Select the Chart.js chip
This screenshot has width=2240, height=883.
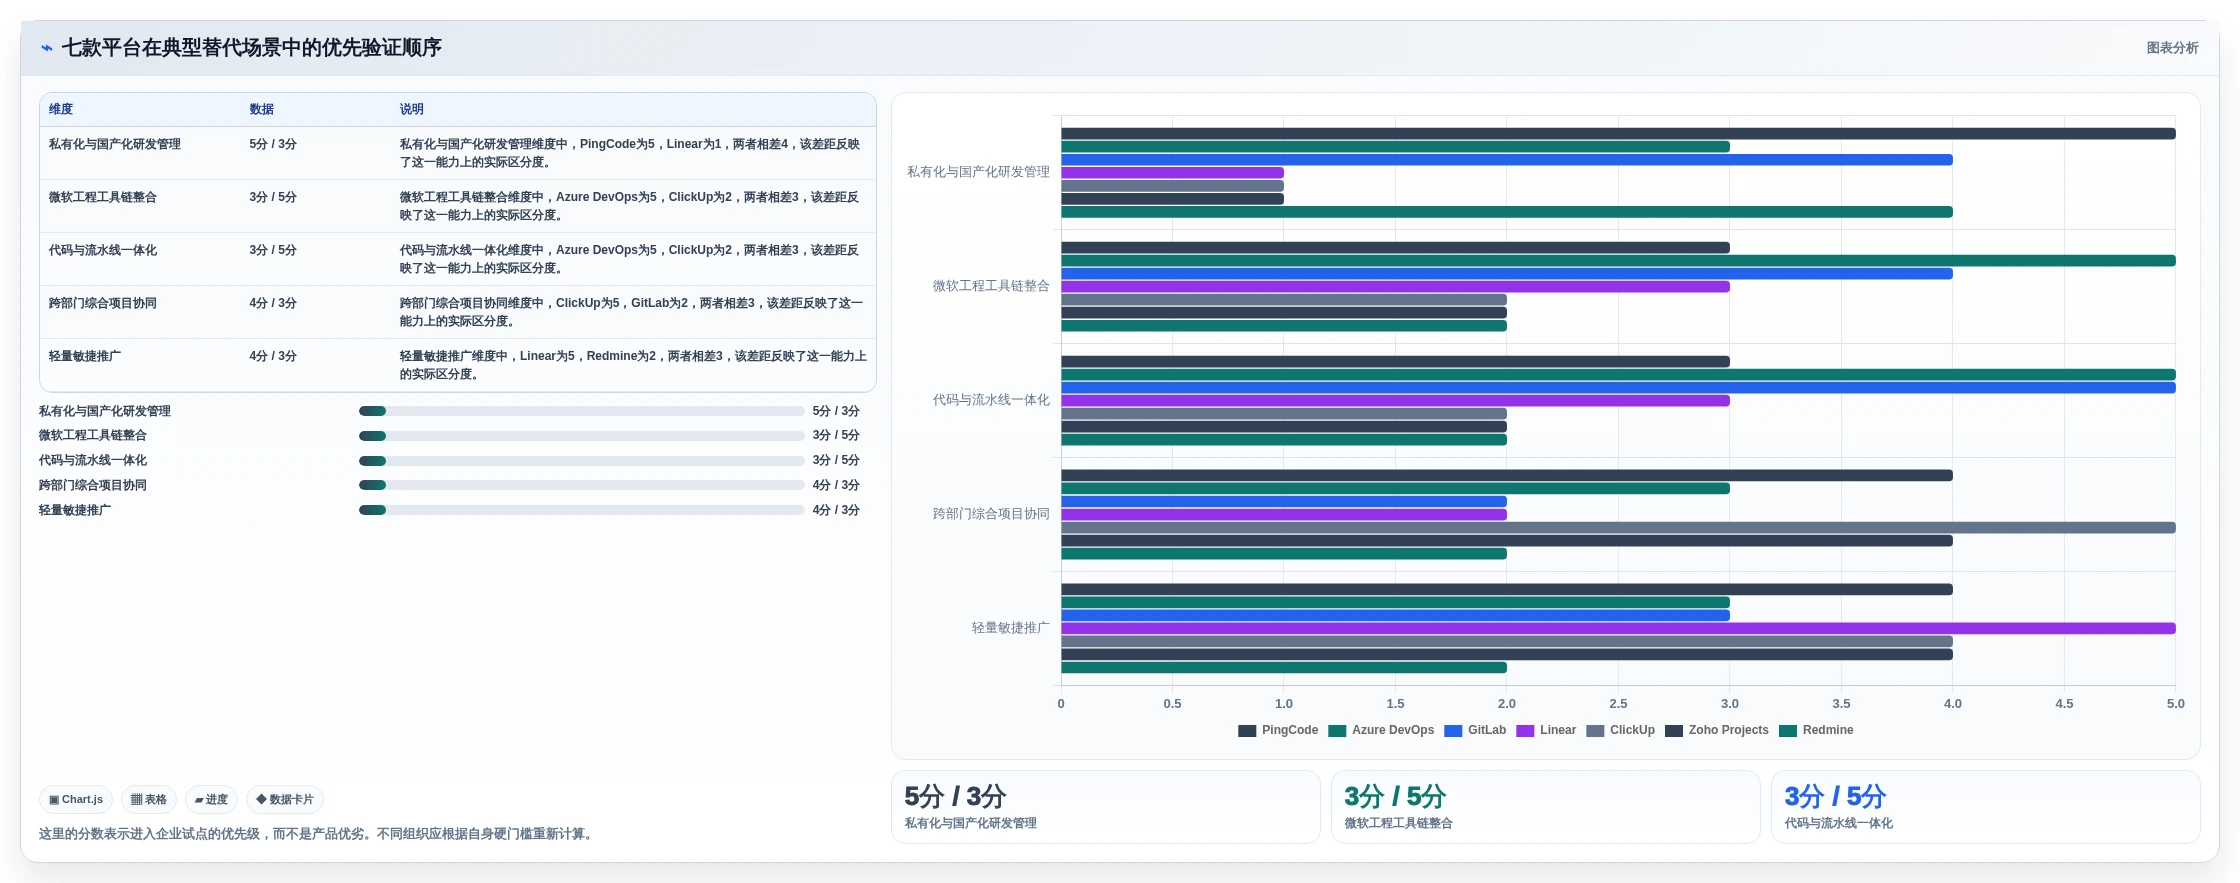point(76,800)
